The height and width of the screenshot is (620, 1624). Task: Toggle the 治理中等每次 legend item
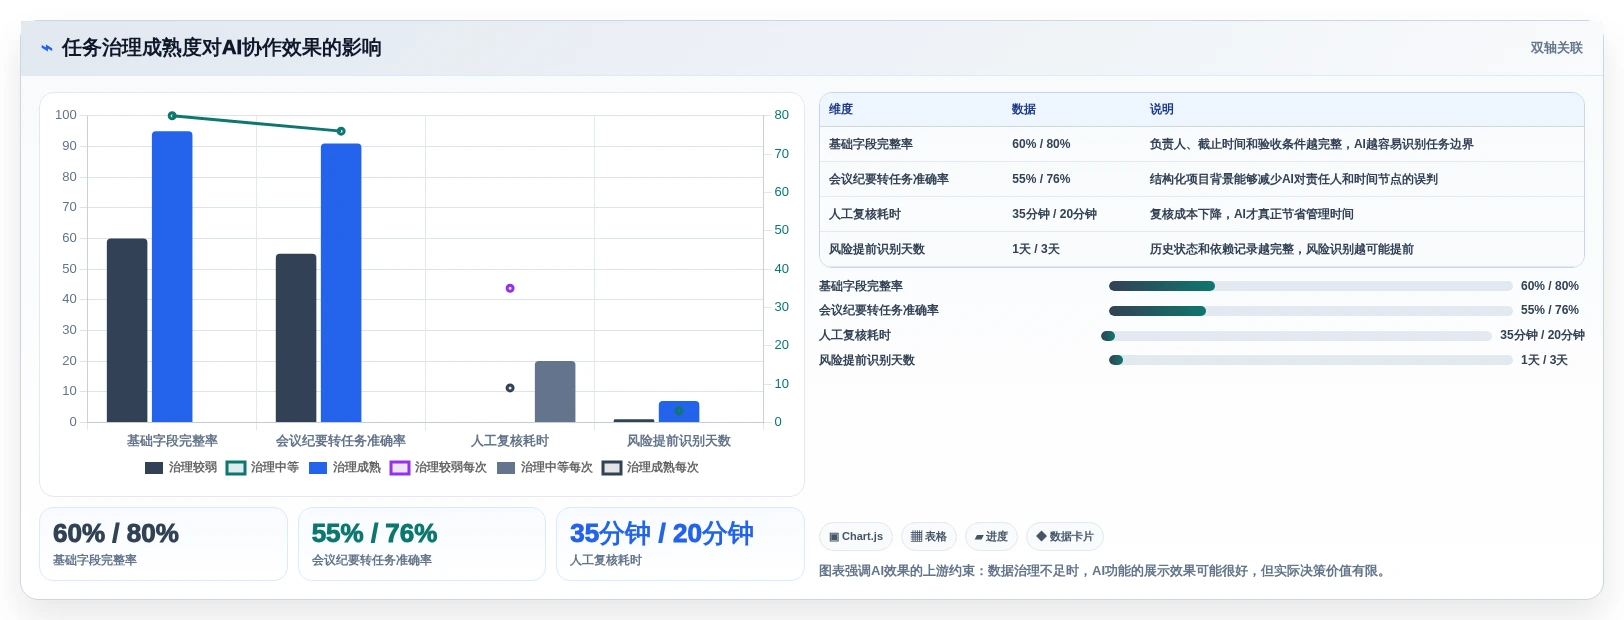click(545, 467)
